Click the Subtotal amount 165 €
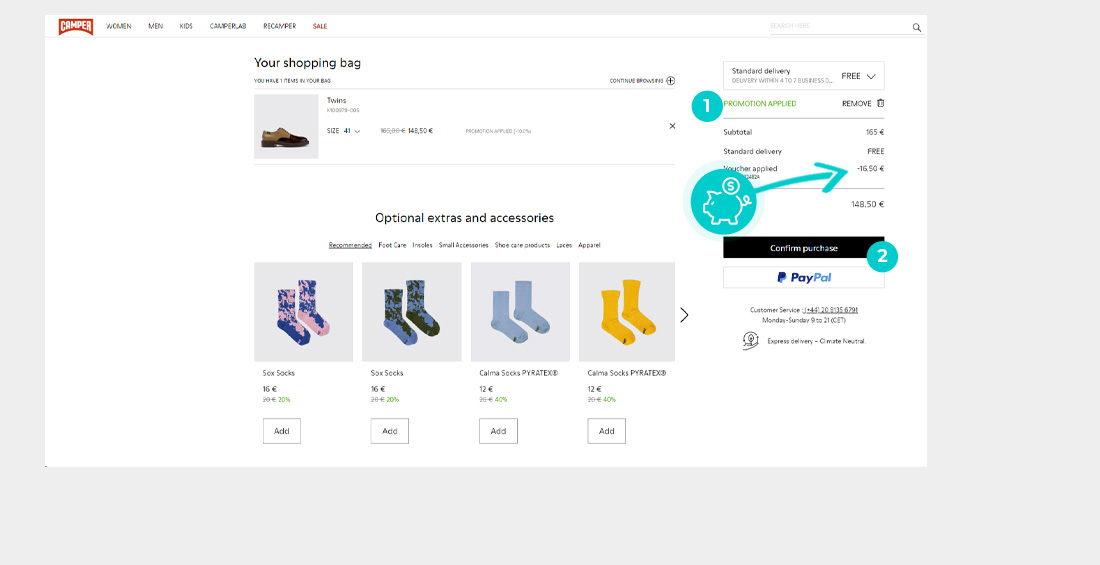This screenshot has width=1100, height=565. tap(876, 132)
